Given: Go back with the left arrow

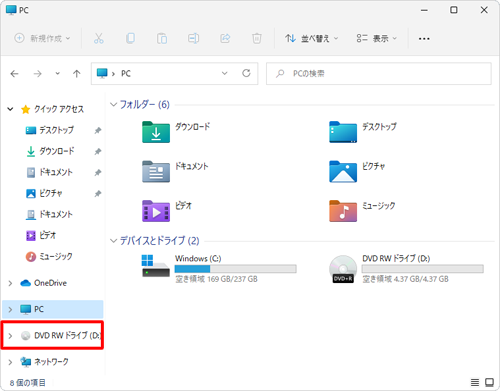Looking at the screenshot, I should point(14,73).
